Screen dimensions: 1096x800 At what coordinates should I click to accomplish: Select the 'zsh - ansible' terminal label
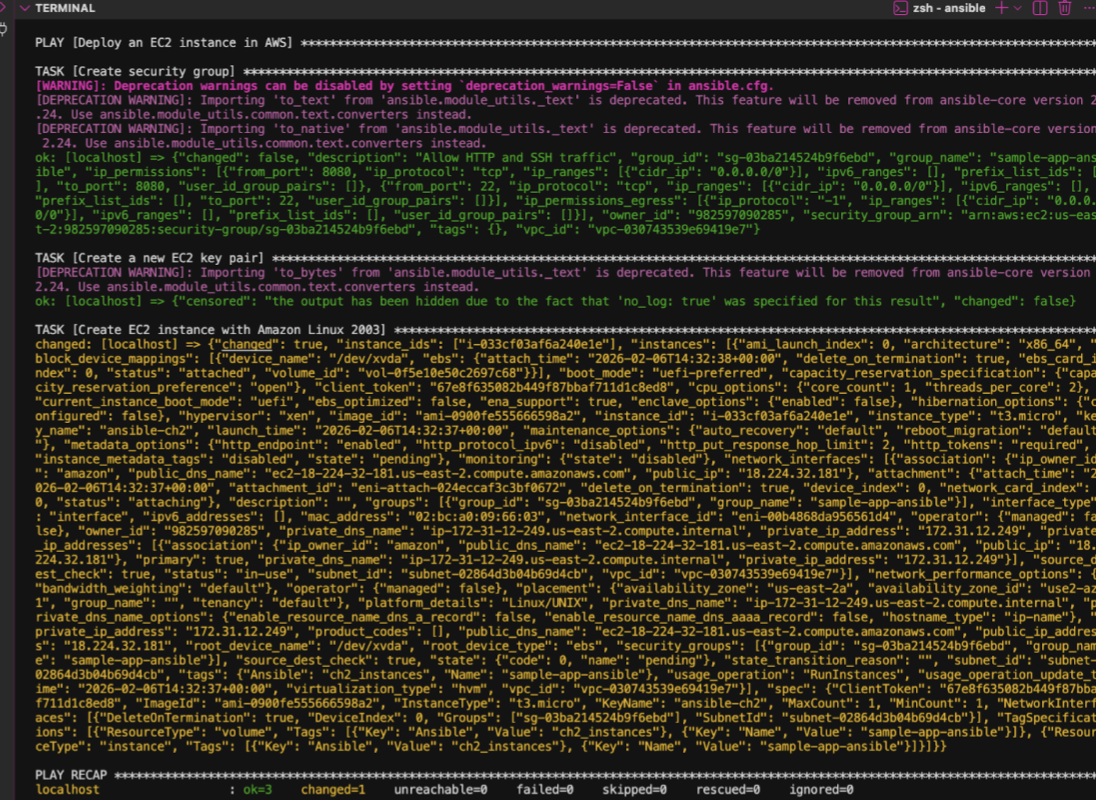(949, 8)
